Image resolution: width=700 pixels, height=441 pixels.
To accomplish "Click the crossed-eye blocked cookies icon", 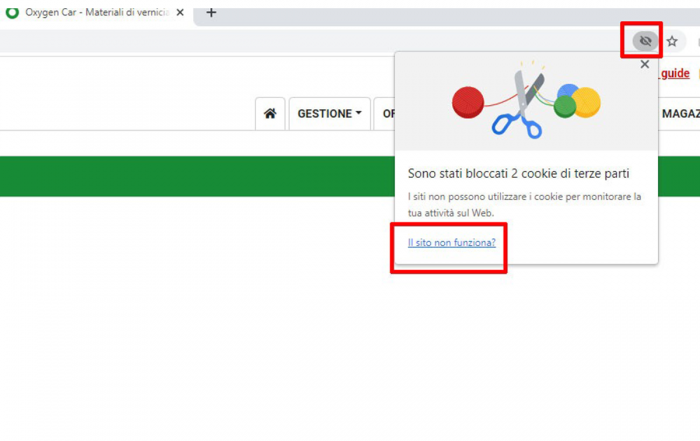I will click(645, 41).
